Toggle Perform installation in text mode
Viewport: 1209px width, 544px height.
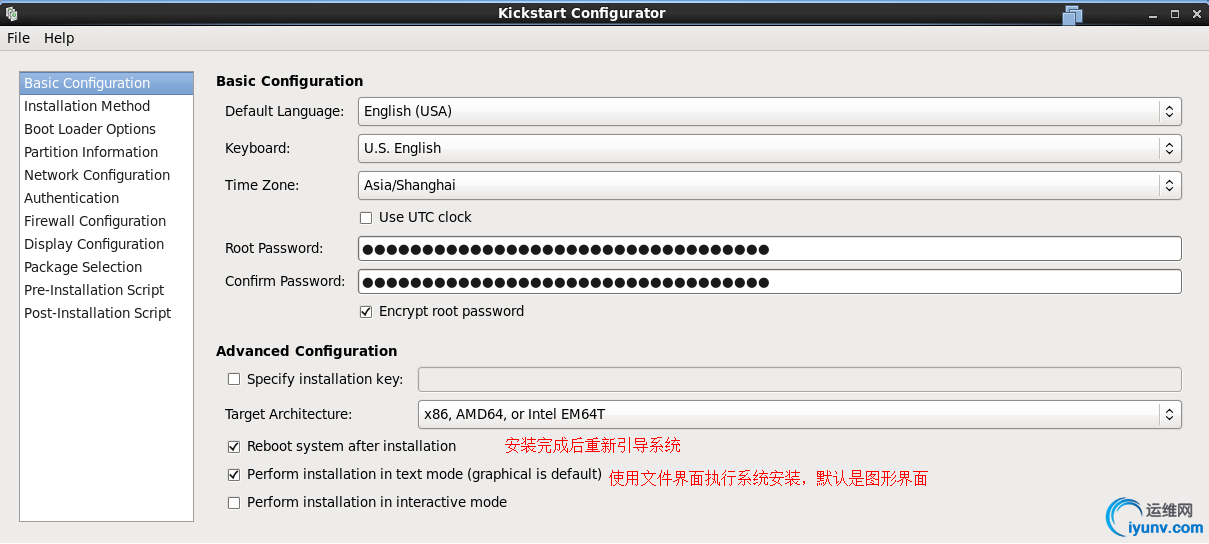[234, 474]
